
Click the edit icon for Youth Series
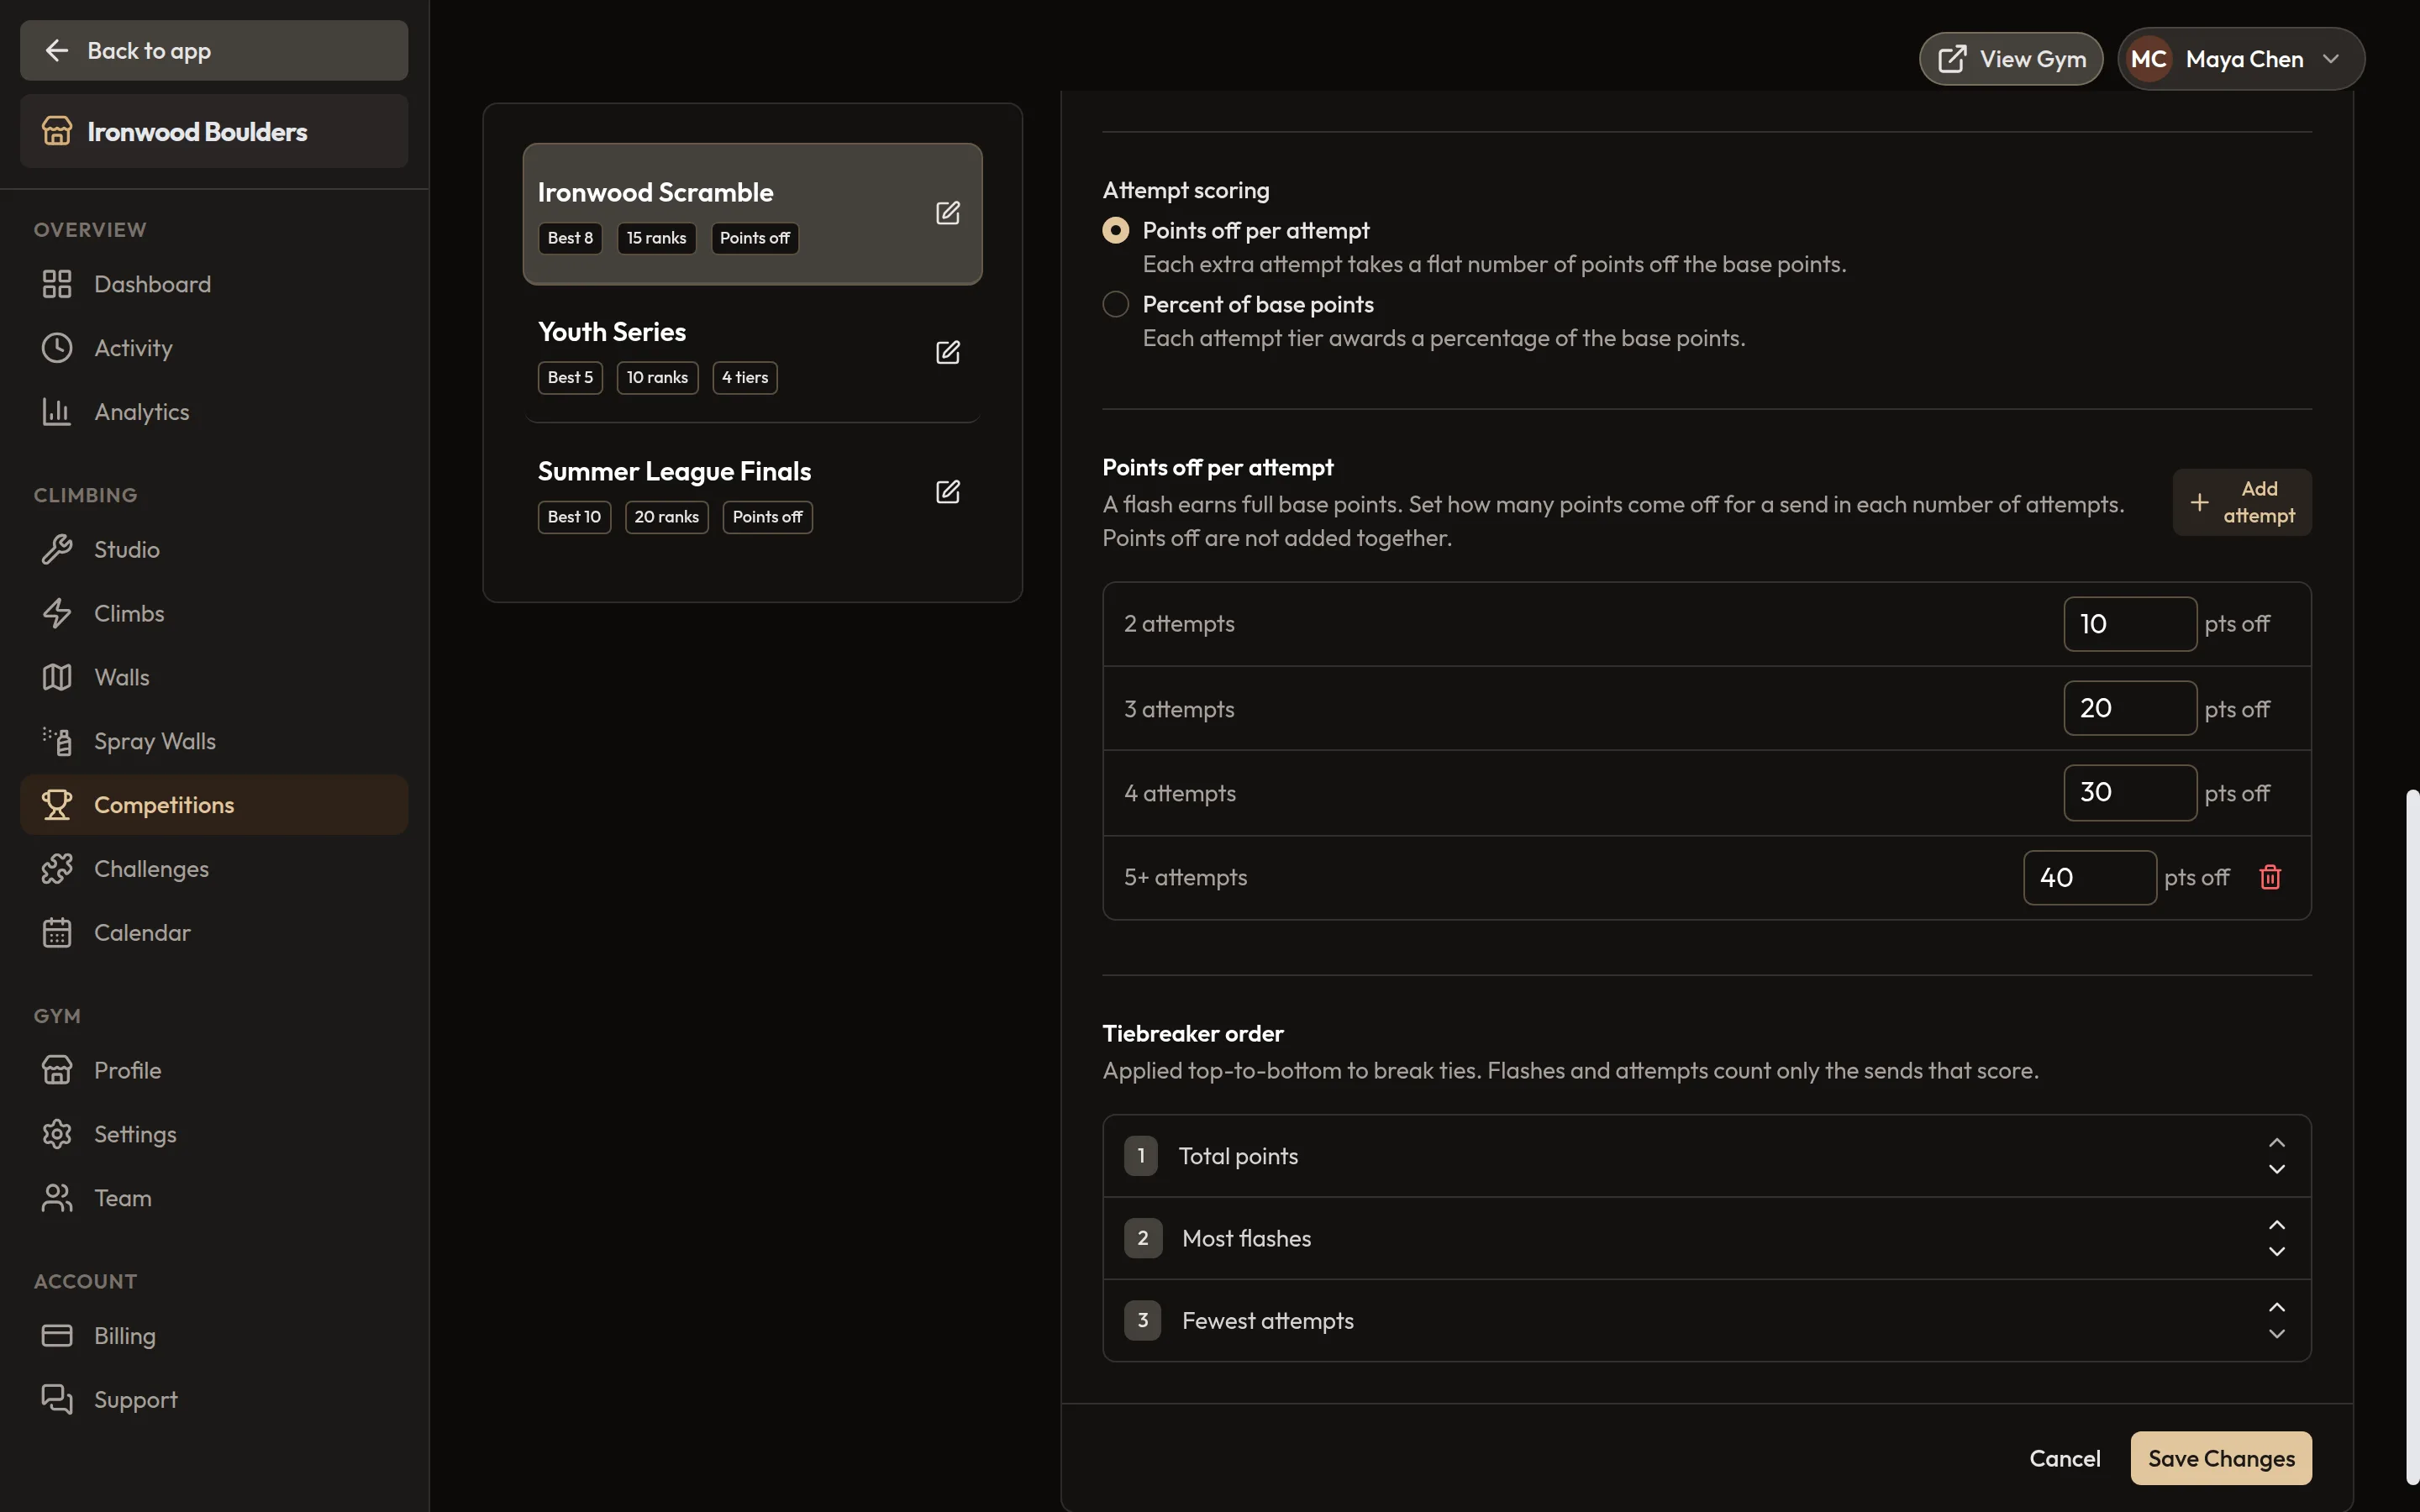coord(947,352)
